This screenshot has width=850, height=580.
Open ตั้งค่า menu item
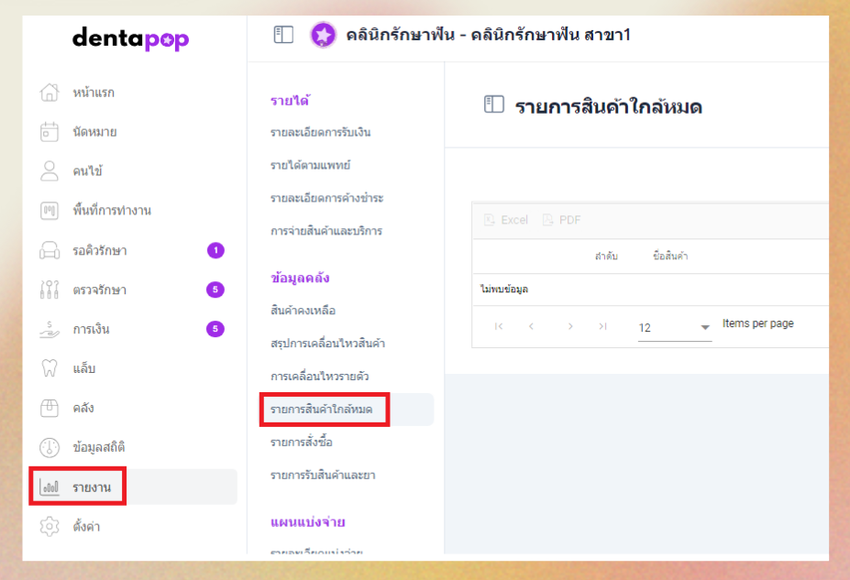click(x=86, y=526)
